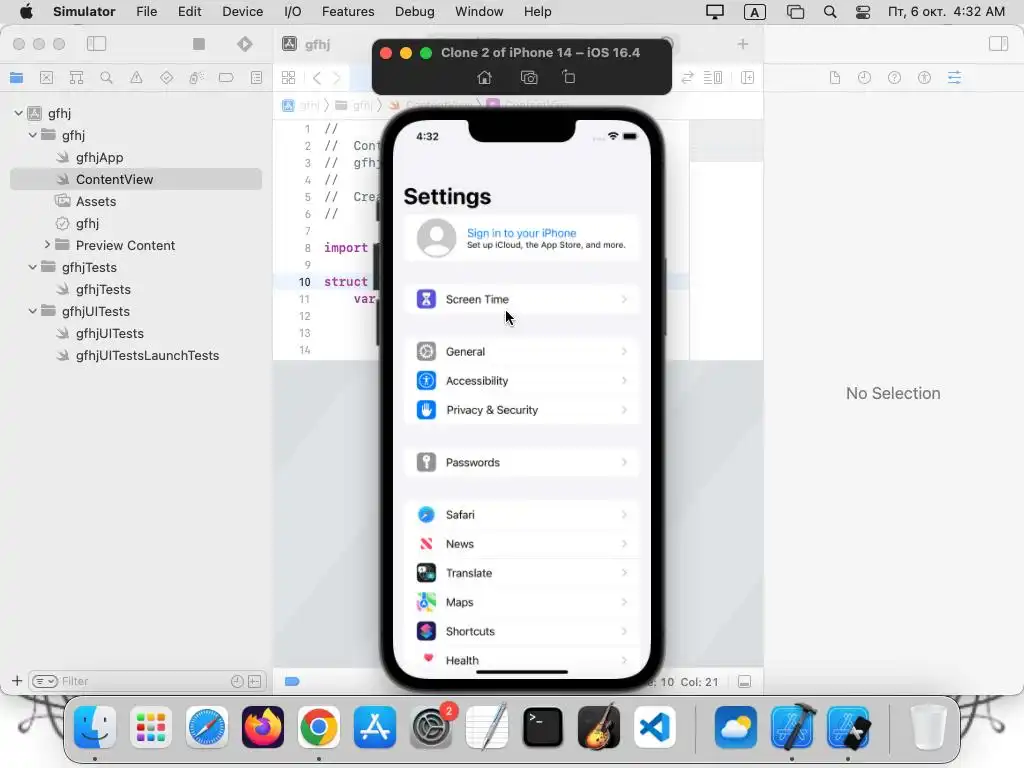The height and width of the screenshot is (768, 1024).
Task: Tap Sign in to your iPhone link
Action: [x=521, y=233]
